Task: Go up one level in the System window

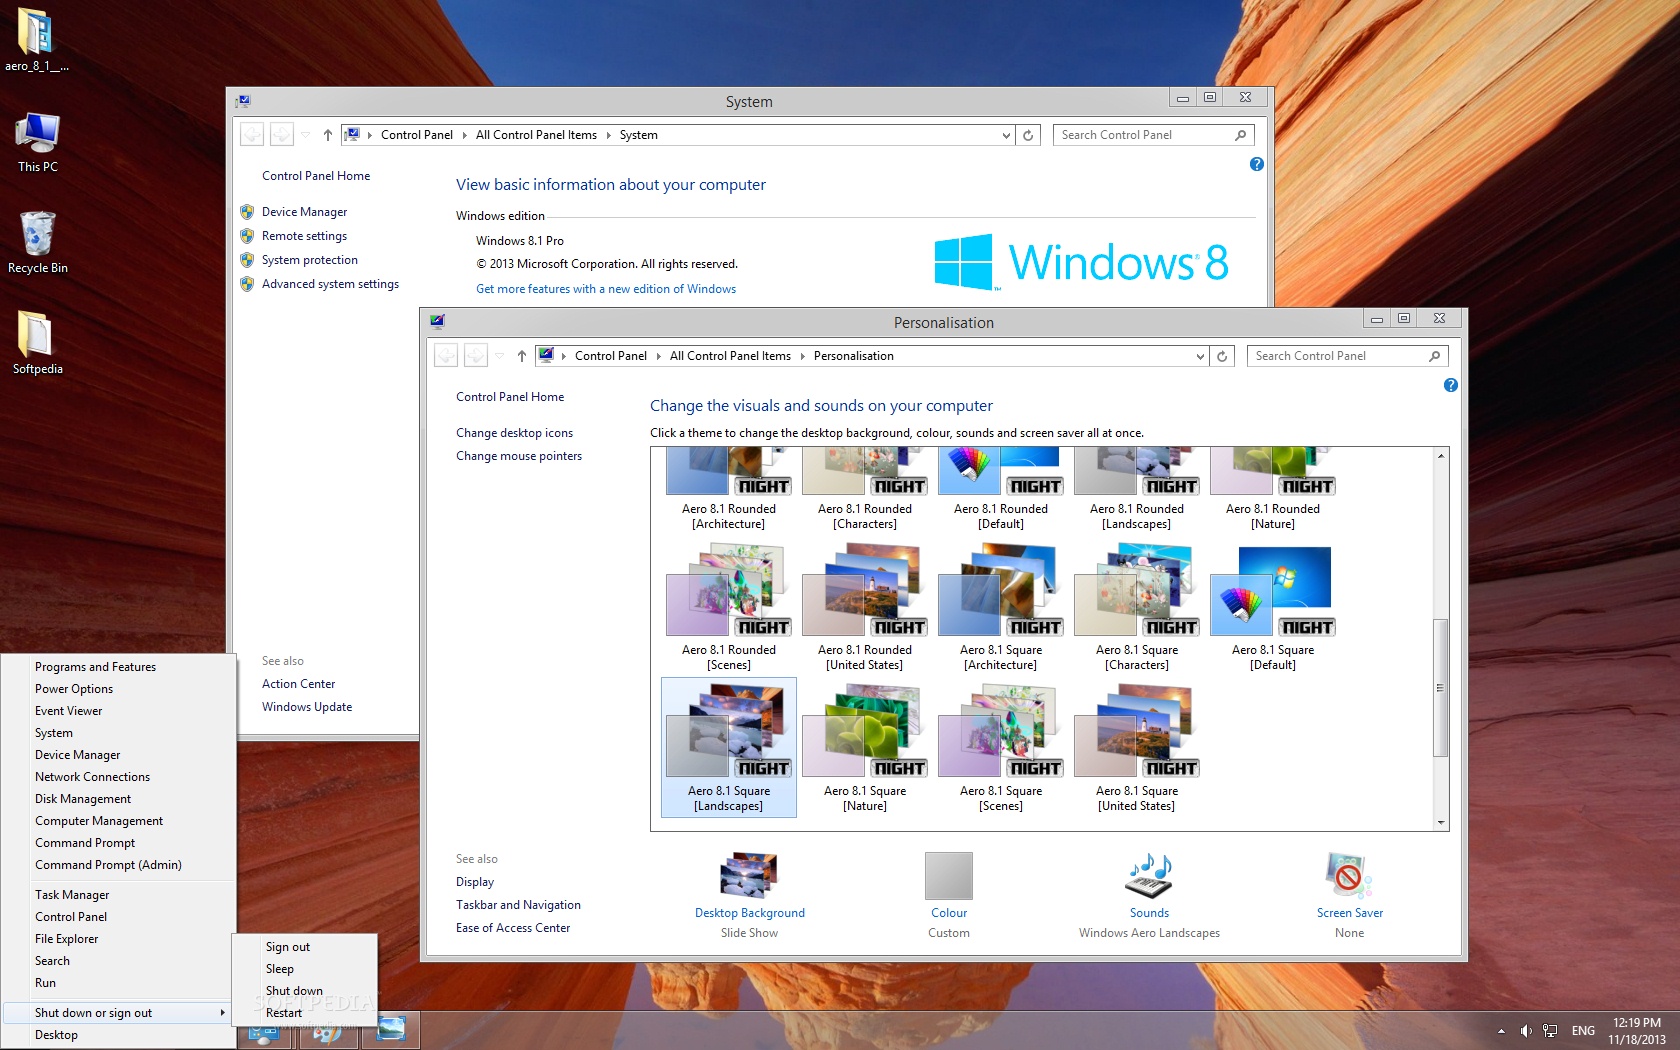Action: click(x=327, y=135)
